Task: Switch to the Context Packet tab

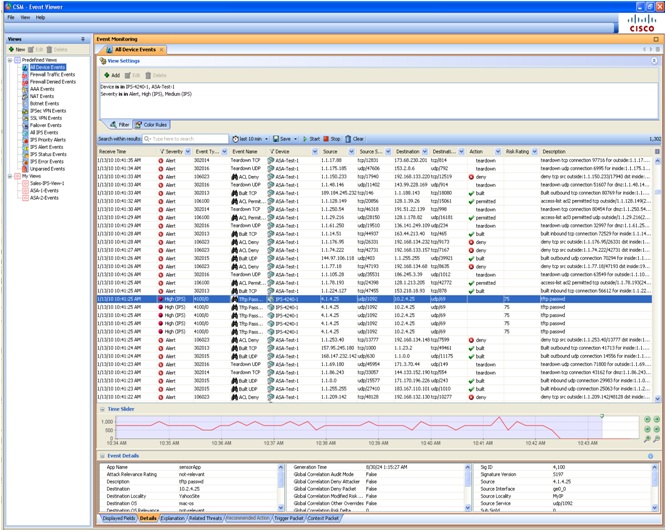Action: tap(323, 518)
